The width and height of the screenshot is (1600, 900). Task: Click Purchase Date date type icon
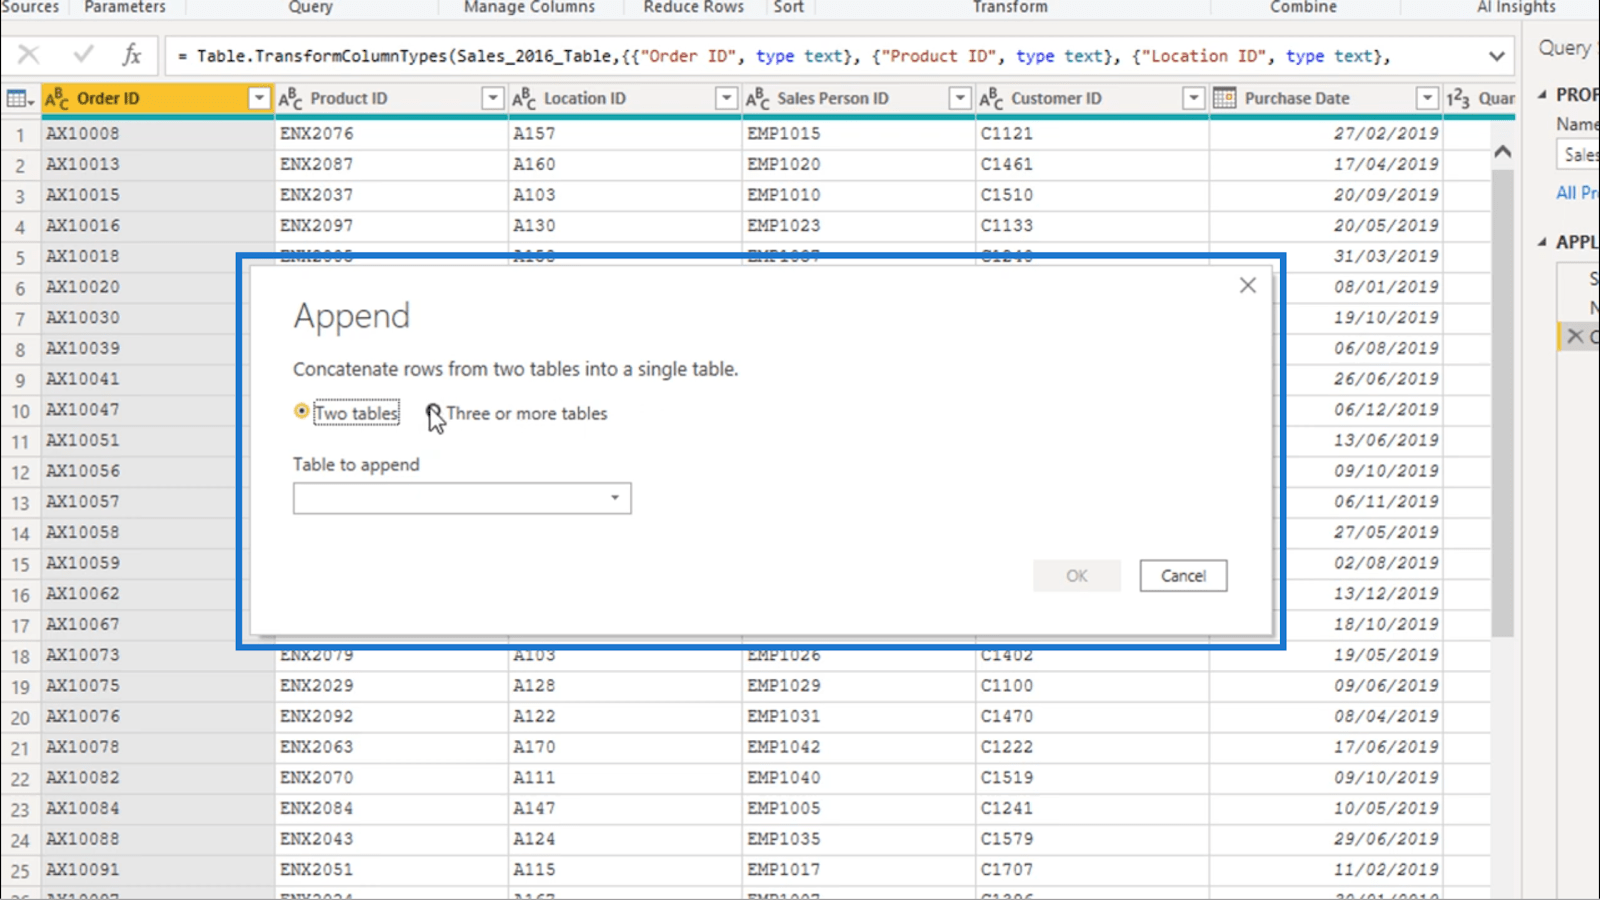(1224, 98)
